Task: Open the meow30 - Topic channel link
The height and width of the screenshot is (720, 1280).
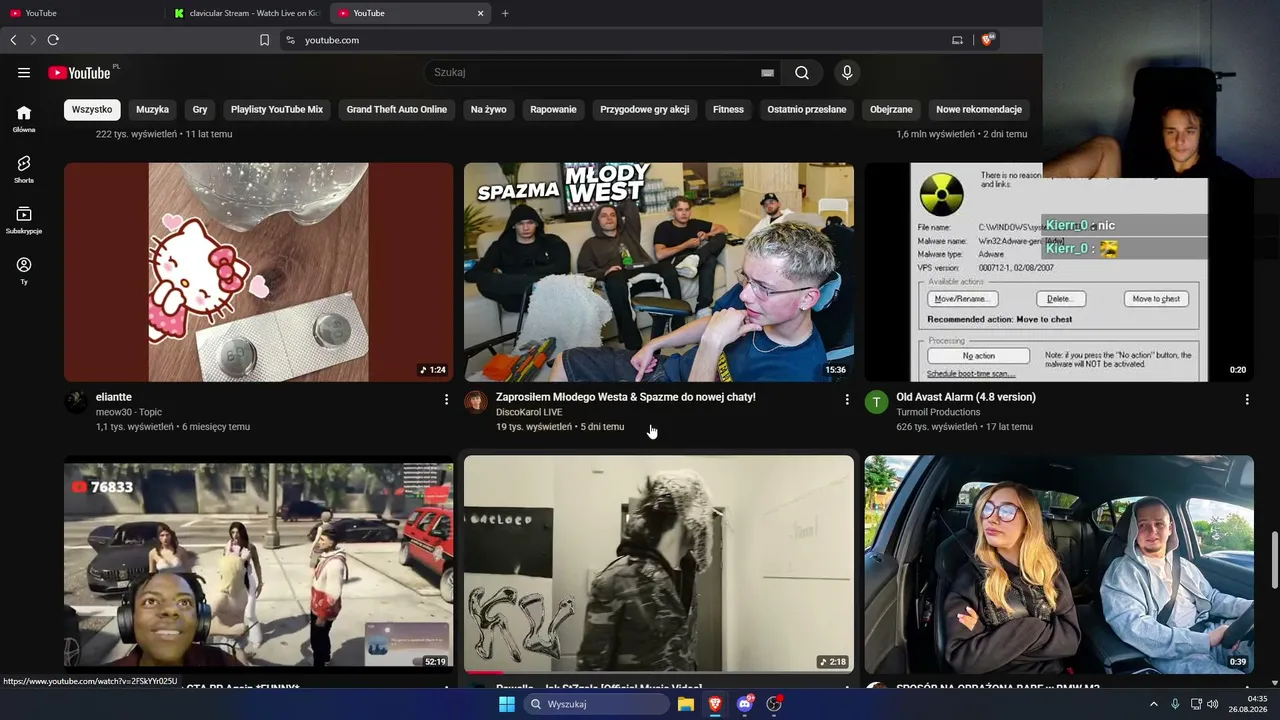Action: [x=129, y=412]
